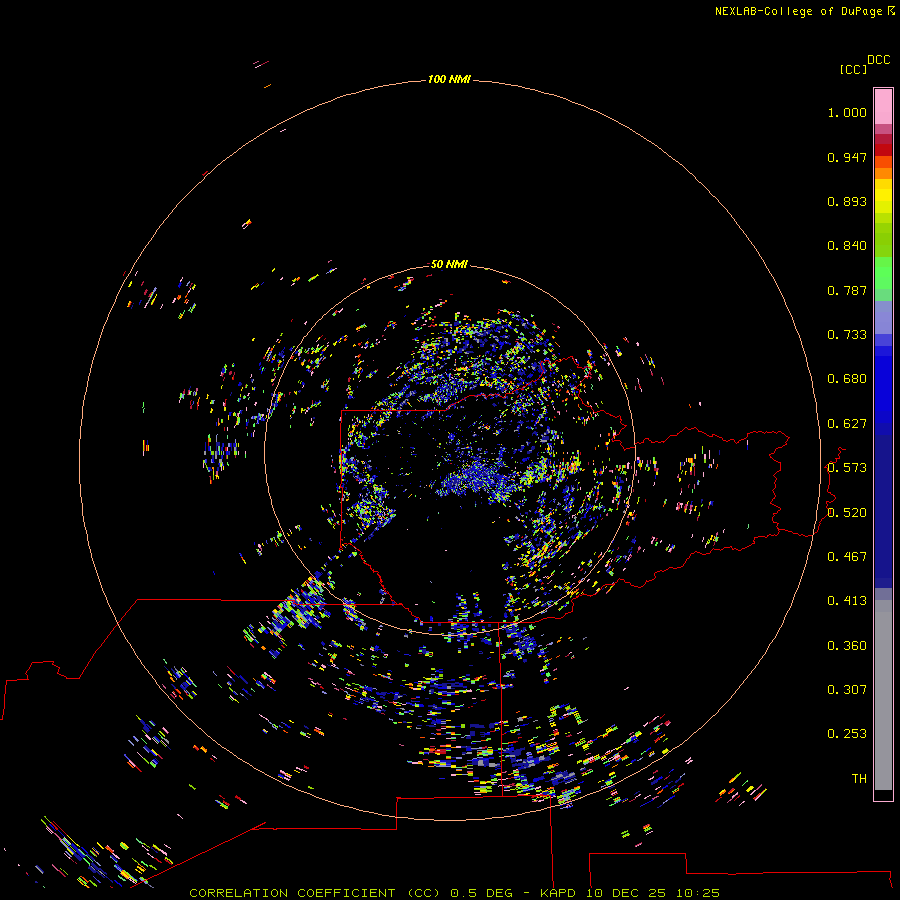Image resolution: width=900 pixels, height=900 pixels.
Task: Click the 0.680 color scale value
Action: (847, 379)
